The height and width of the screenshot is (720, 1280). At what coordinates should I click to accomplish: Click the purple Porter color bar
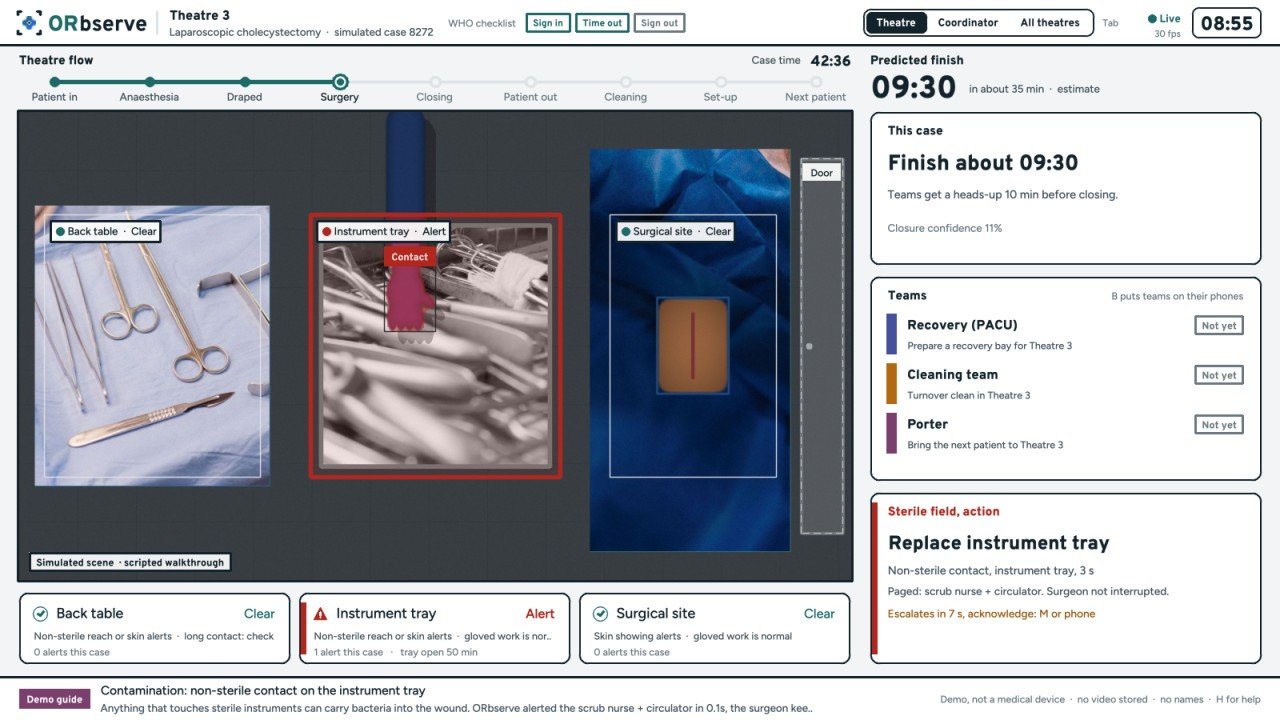coord(892,434)
